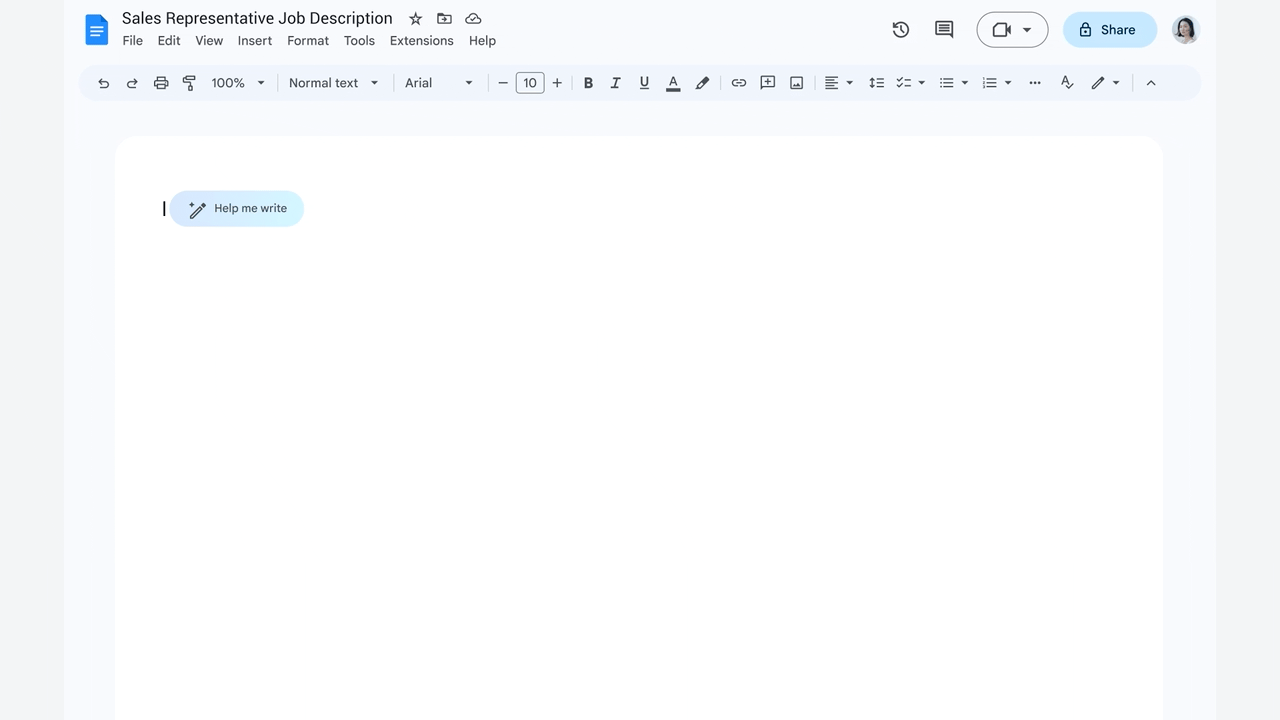Select the Highlight color tool
The width and height of the screenshot is (1280, 720).
coord(702,83)
